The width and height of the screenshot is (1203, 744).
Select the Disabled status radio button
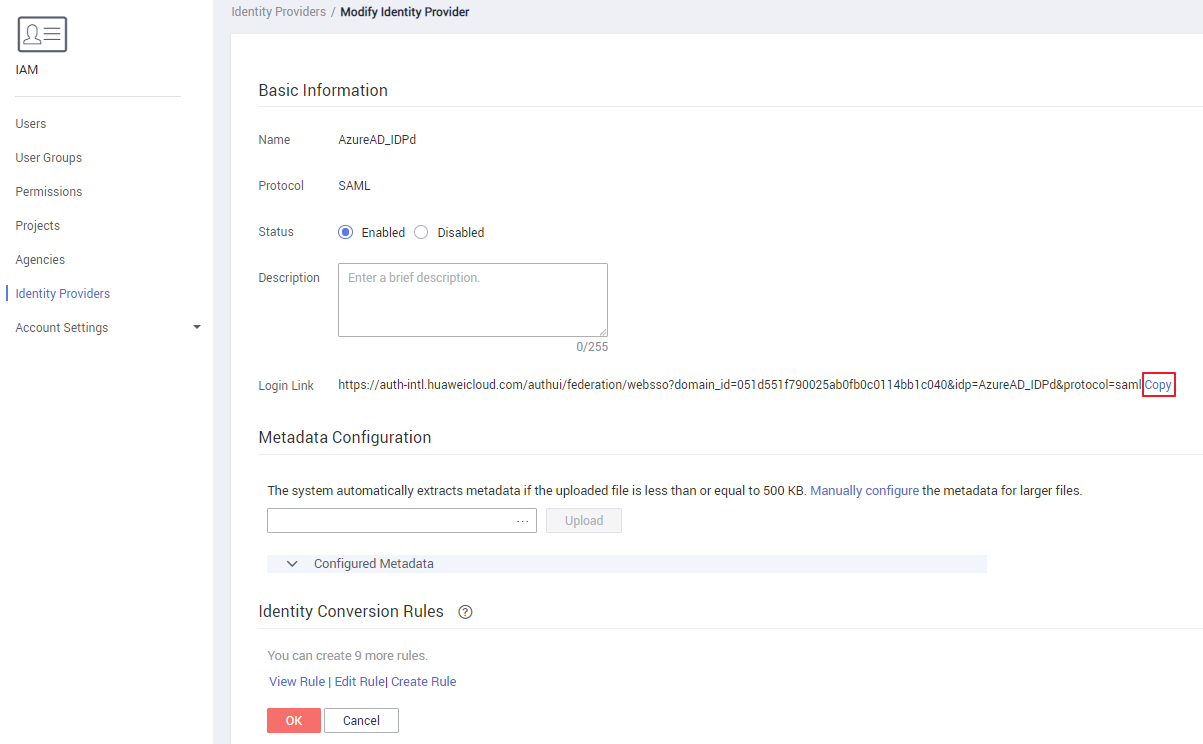click(x=421, y=232)
